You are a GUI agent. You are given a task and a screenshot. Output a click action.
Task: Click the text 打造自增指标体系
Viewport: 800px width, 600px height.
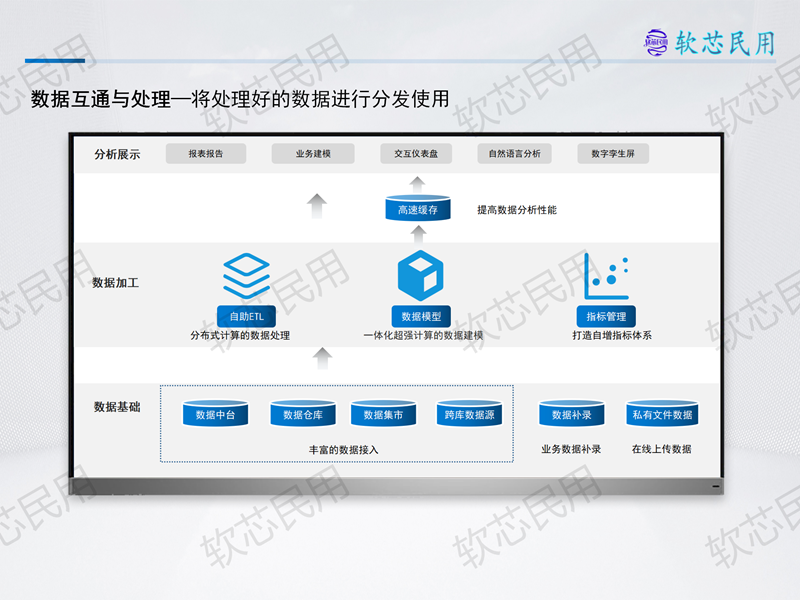612,335
